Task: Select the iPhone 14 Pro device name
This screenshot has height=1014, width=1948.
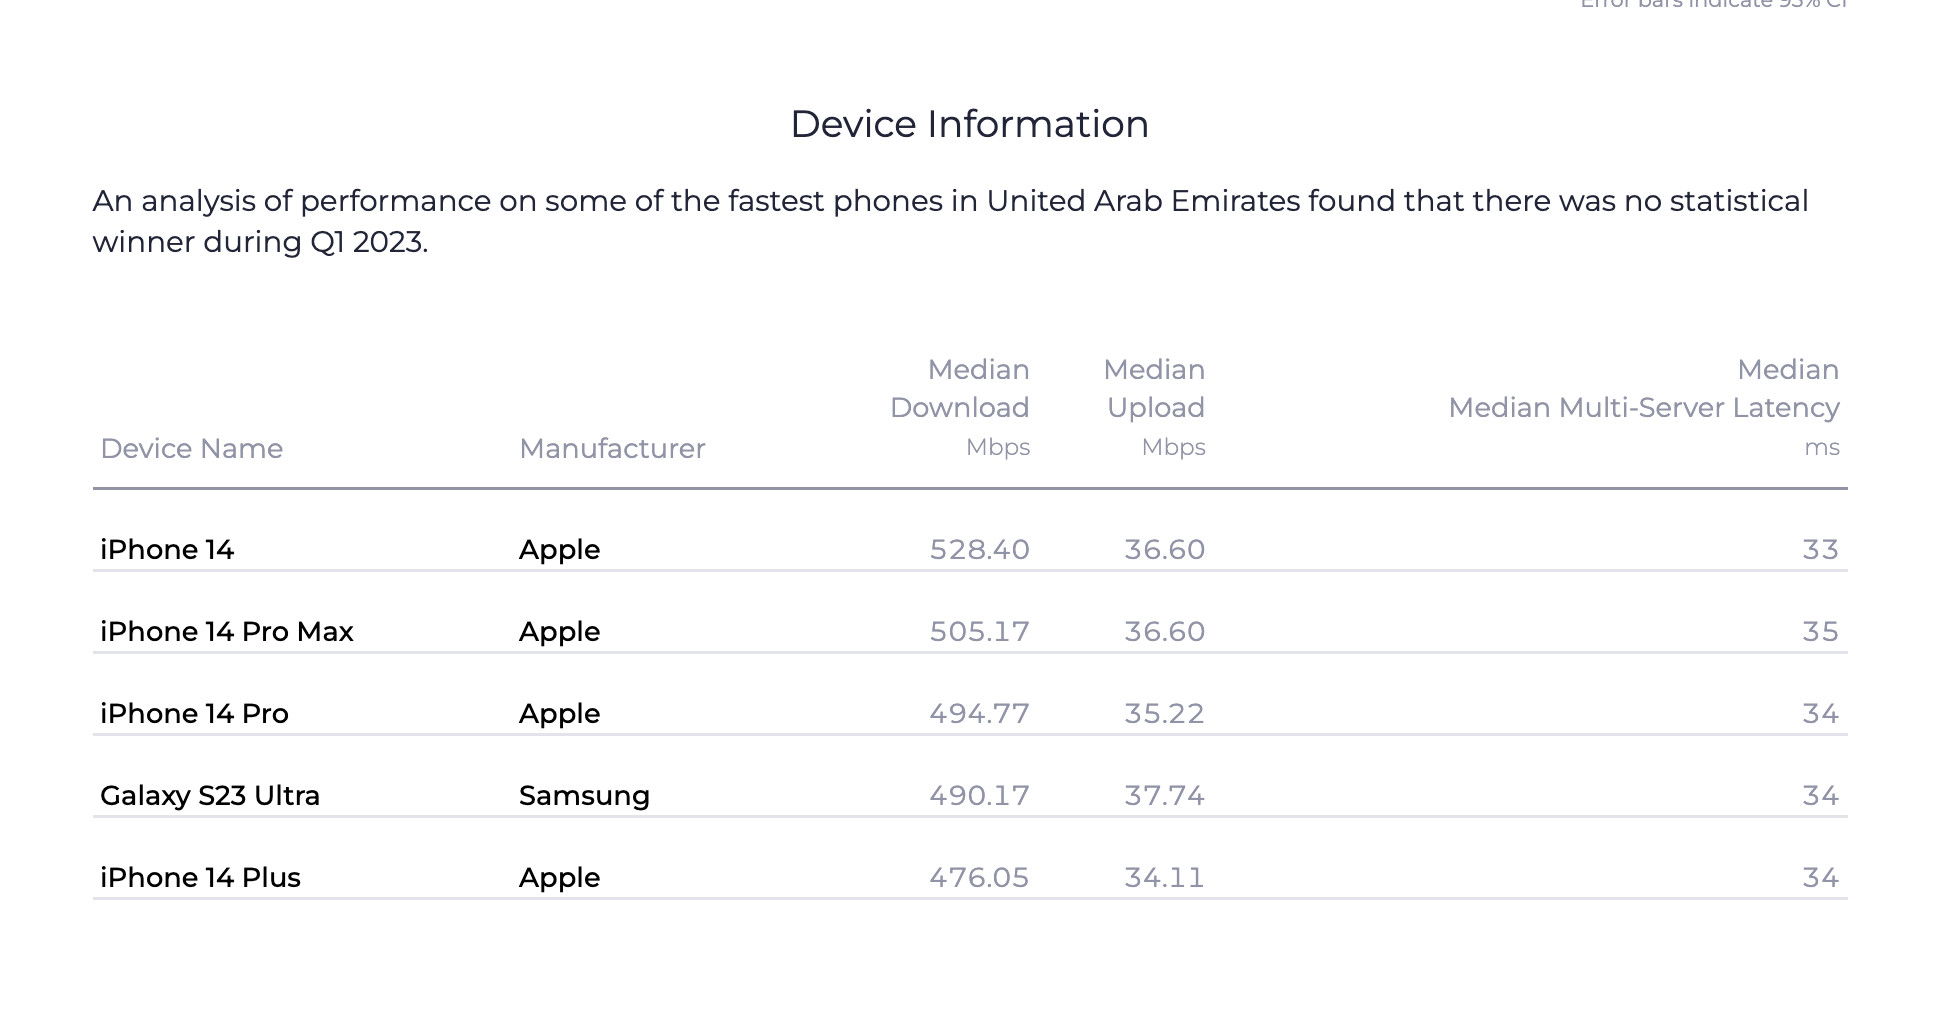Action: 194,713
